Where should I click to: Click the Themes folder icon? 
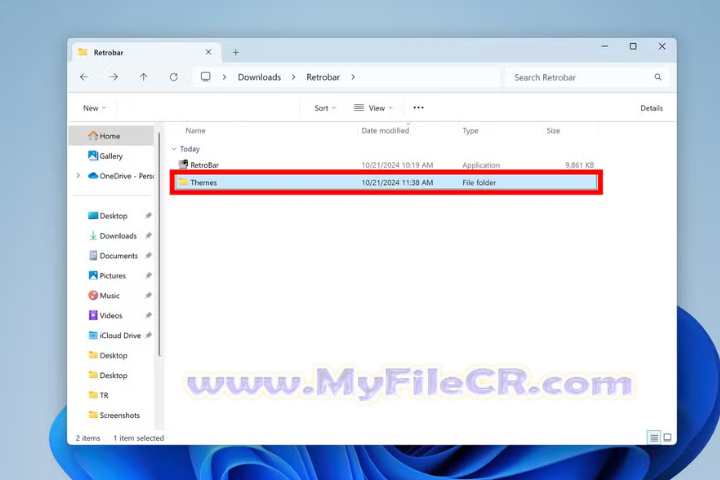click(183, 182)
